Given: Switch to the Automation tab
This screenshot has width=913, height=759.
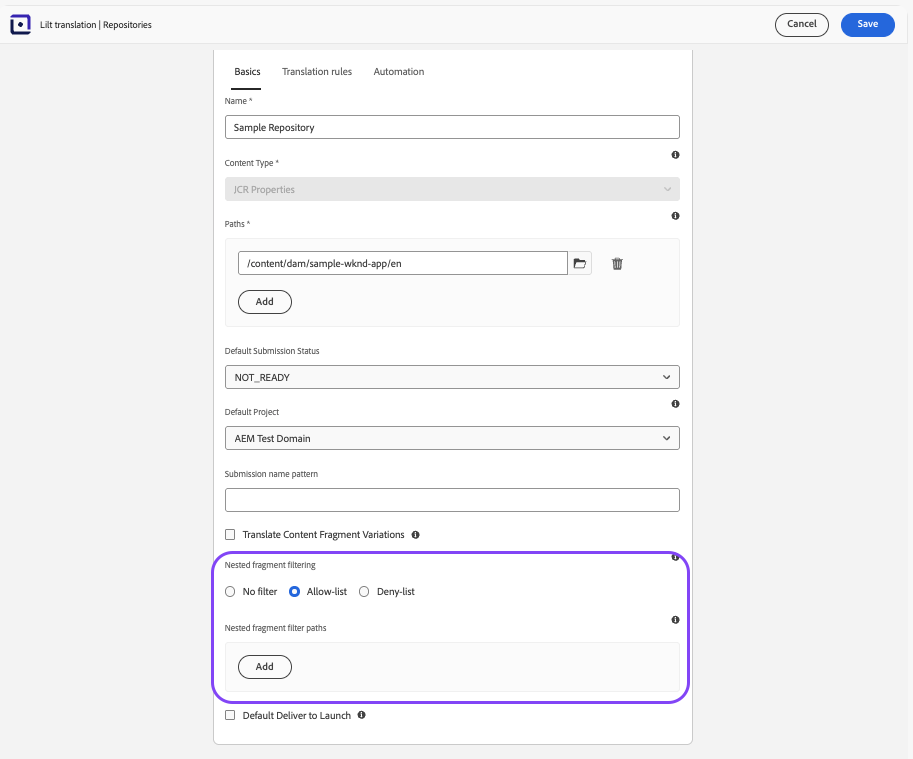Looking at the screenshot, I should [399, 72].
